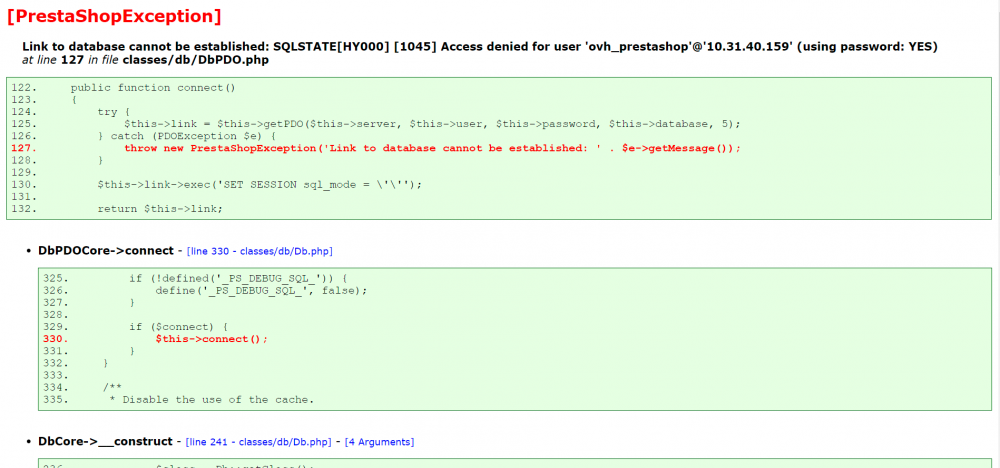Click red line 330 $this->connect();
1000x468 pixels.
click(x=212, y=339)
